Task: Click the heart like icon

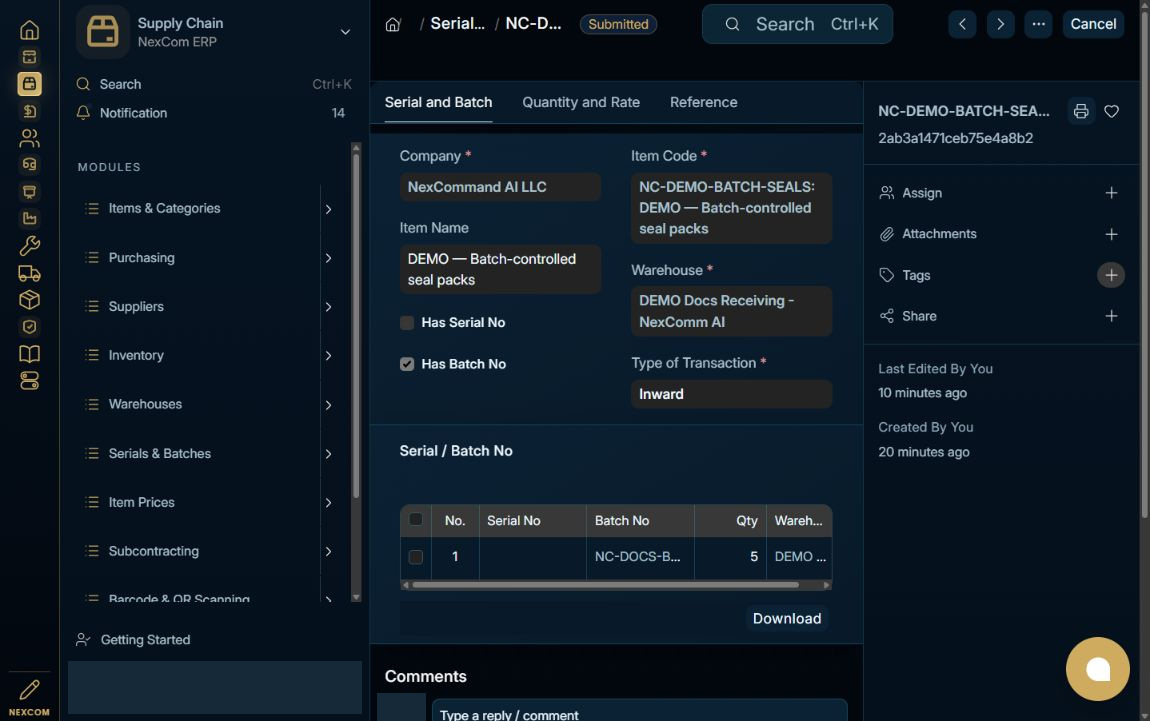Action: pos(1112,111)
